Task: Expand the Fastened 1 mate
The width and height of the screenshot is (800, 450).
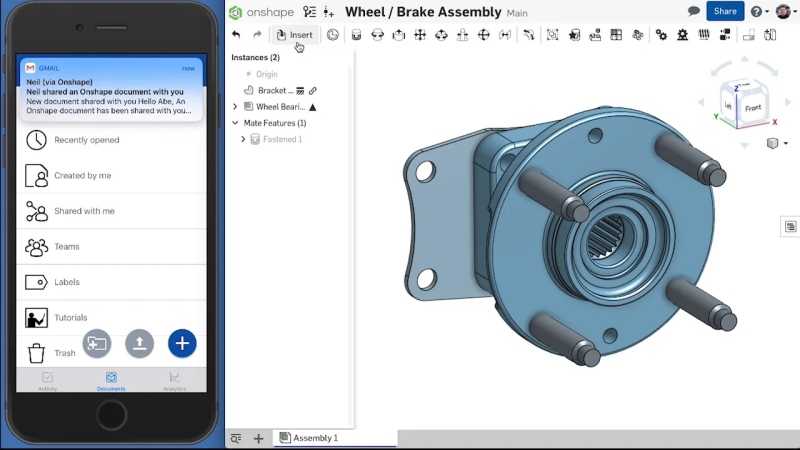Action: [x=243, y=139]
